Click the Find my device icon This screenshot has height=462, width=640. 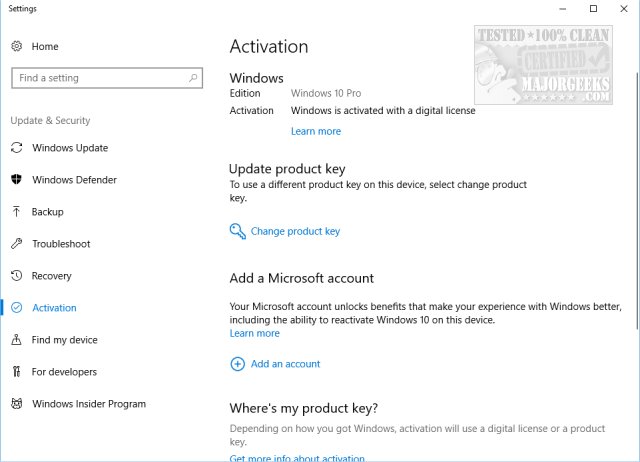point(16,340)
